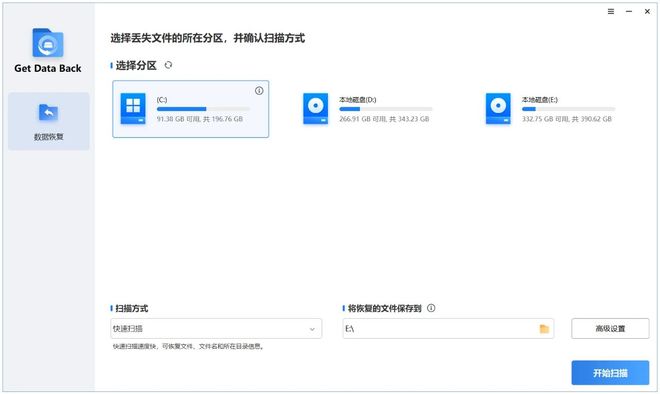Click the save path field showing E:\
This screenshot has width=660, height=394.
point(448,329)
